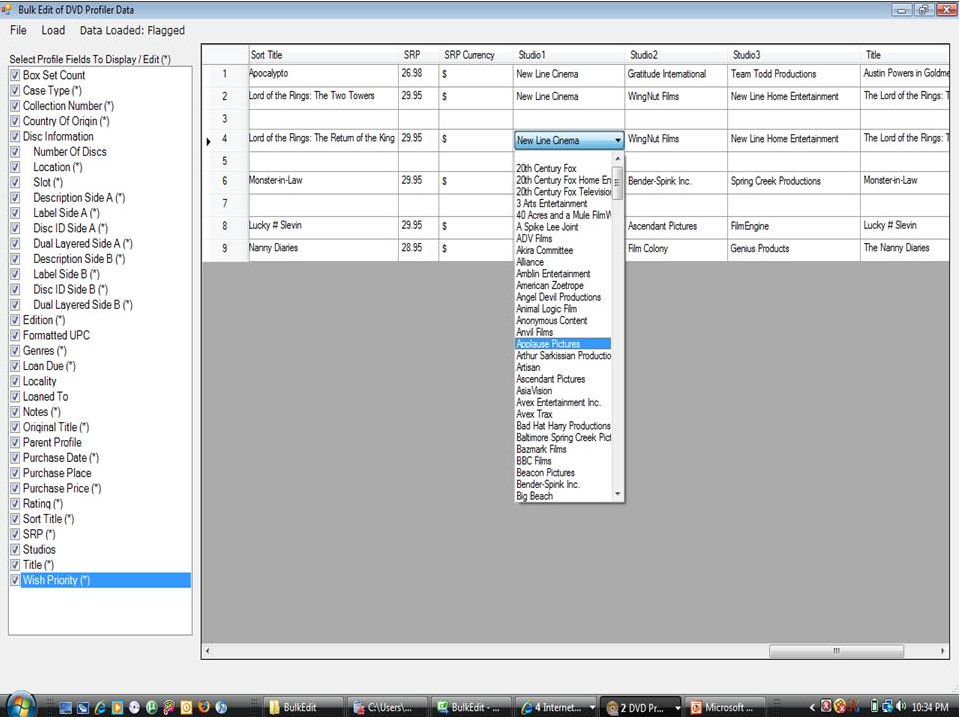The image size is (962, 717).
Task: Click the 10:34 PM clock
Action: click(929, 707)
